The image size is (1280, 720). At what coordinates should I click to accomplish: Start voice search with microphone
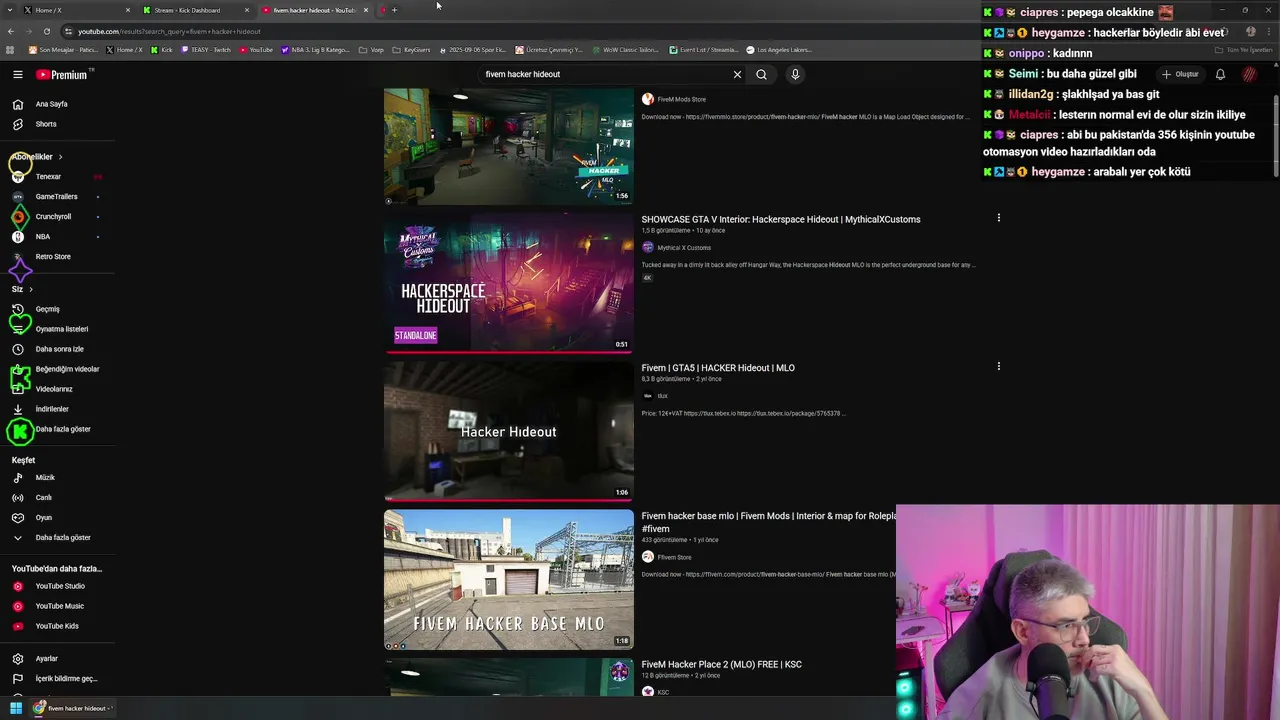795,74
